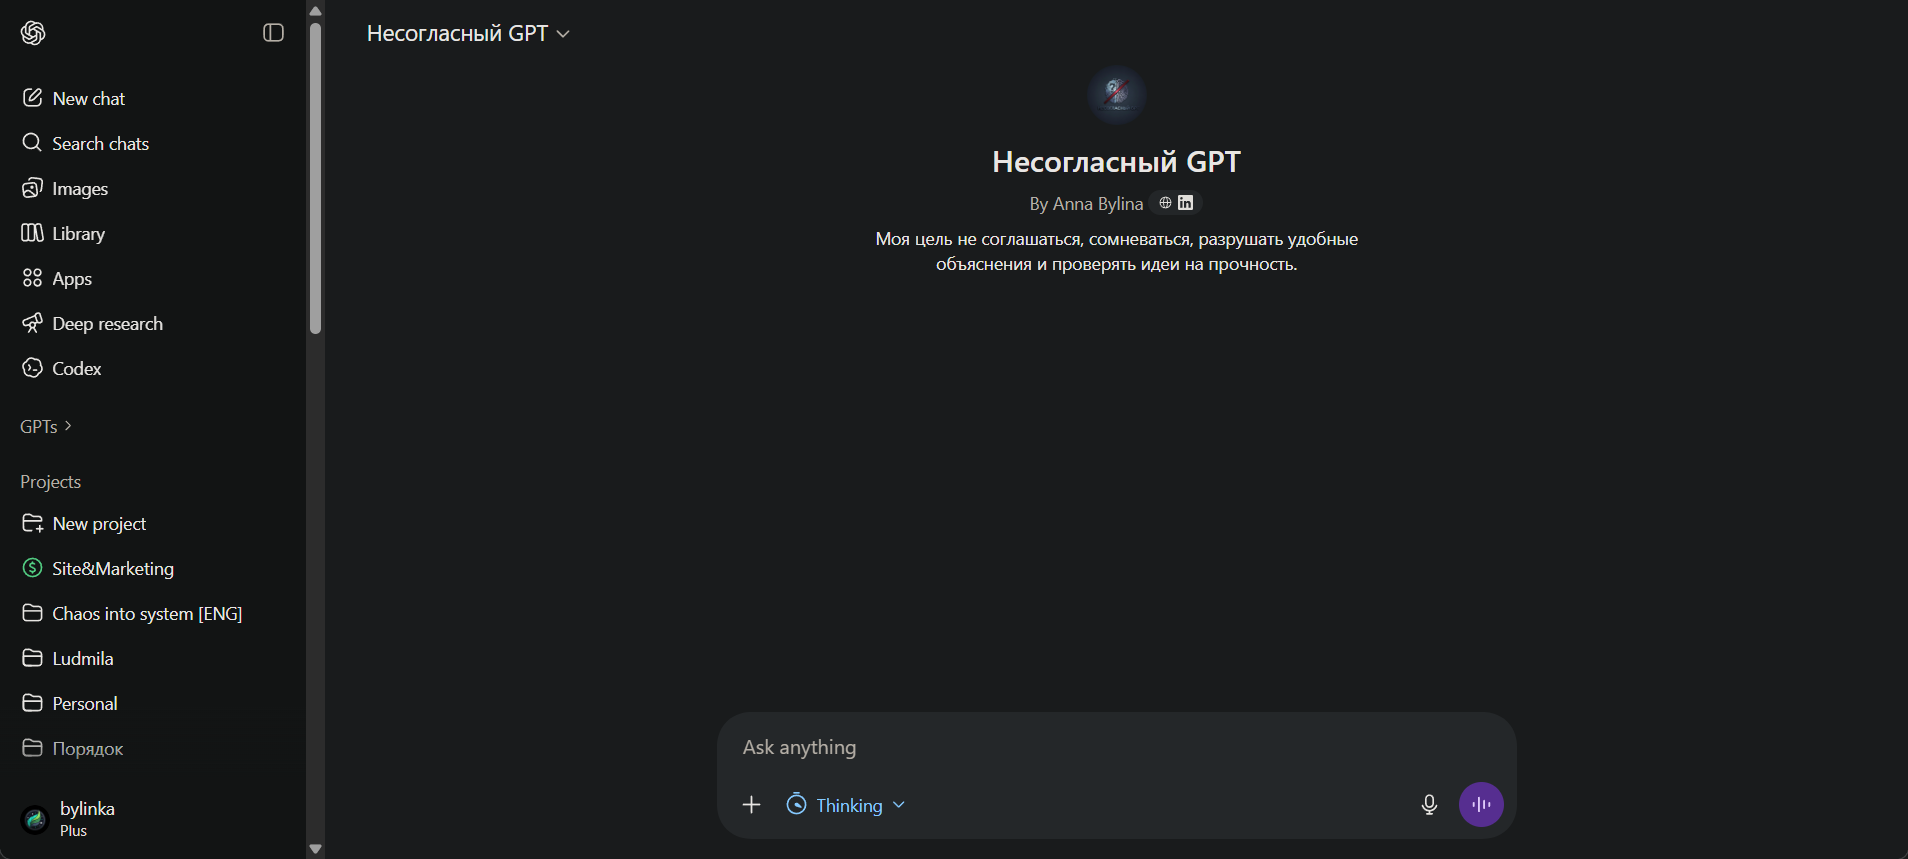Create a New project
This screenshot has width=1908, height=859.
(153, 523)
